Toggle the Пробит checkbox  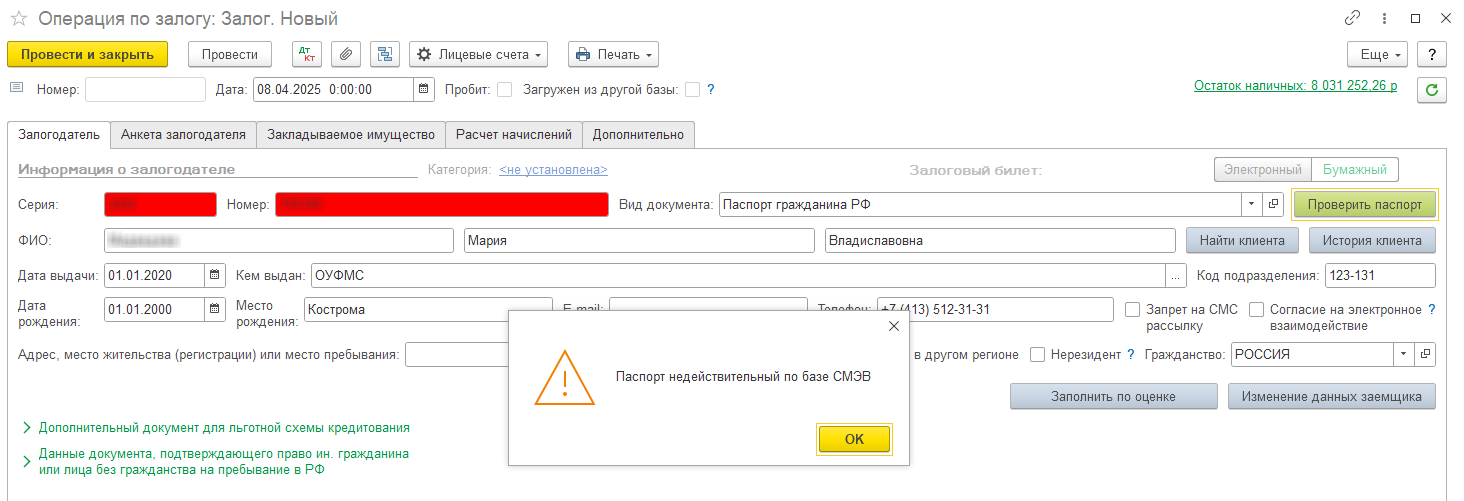pos(505,89)
